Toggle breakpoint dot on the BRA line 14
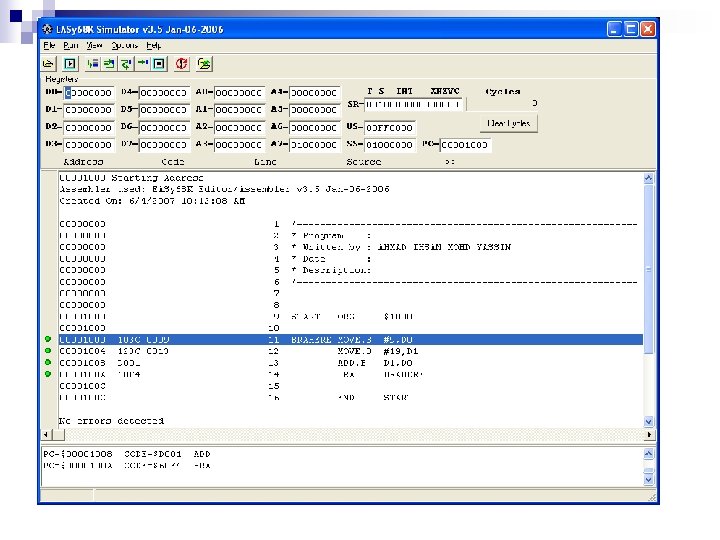The height and width of the screenshot is (540, 720). (x=48, y=374)
